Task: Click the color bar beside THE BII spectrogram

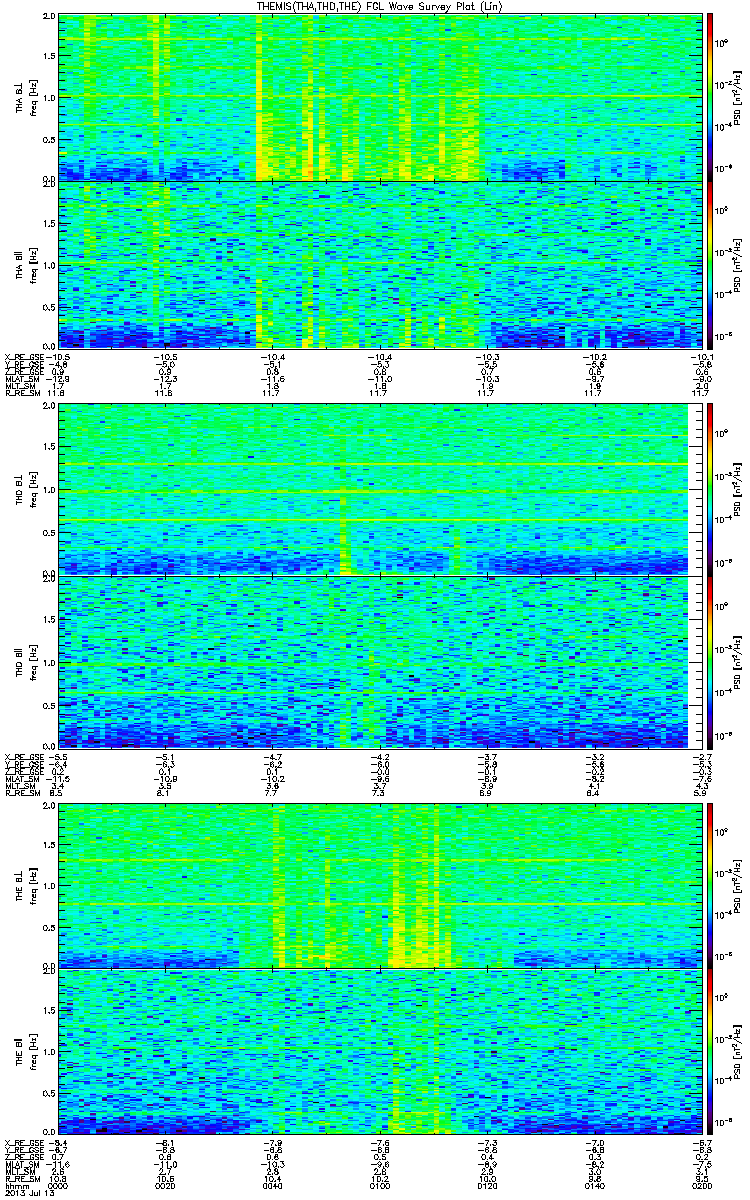Action: click(710, 1052)
